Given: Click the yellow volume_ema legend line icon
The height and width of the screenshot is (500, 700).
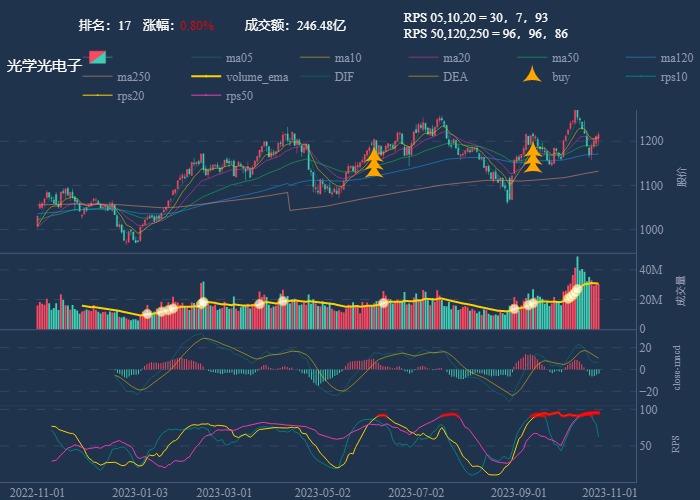Looking at the screenshot, I should (x=206, y=76).
